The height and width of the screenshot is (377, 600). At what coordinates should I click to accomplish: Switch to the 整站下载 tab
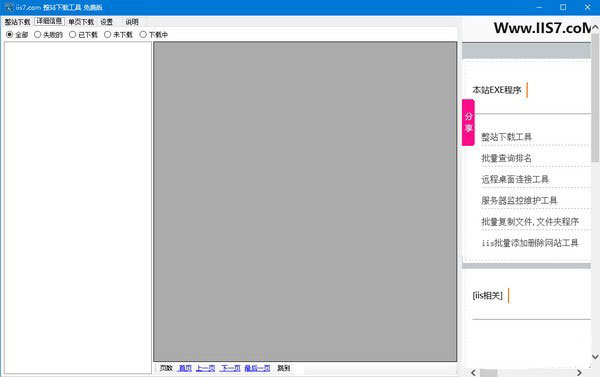point(17,22)
